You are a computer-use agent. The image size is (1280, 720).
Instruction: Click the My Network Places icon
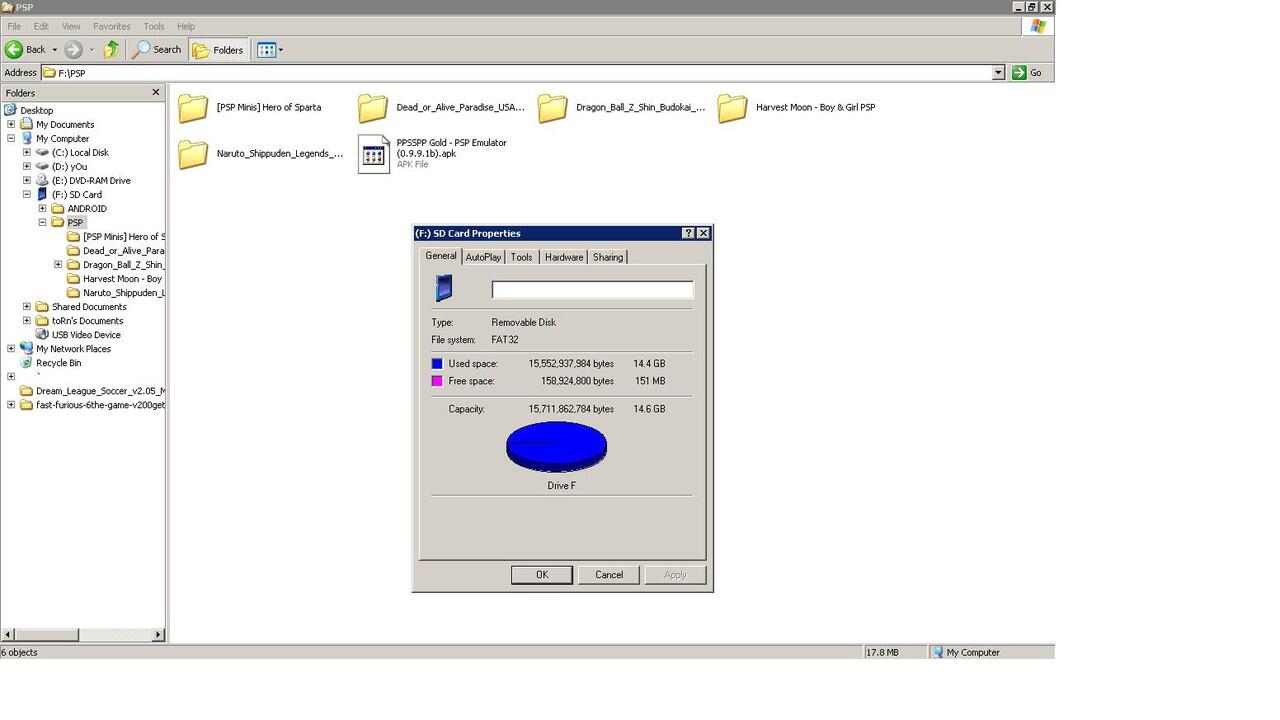click(x=26, y=349)
